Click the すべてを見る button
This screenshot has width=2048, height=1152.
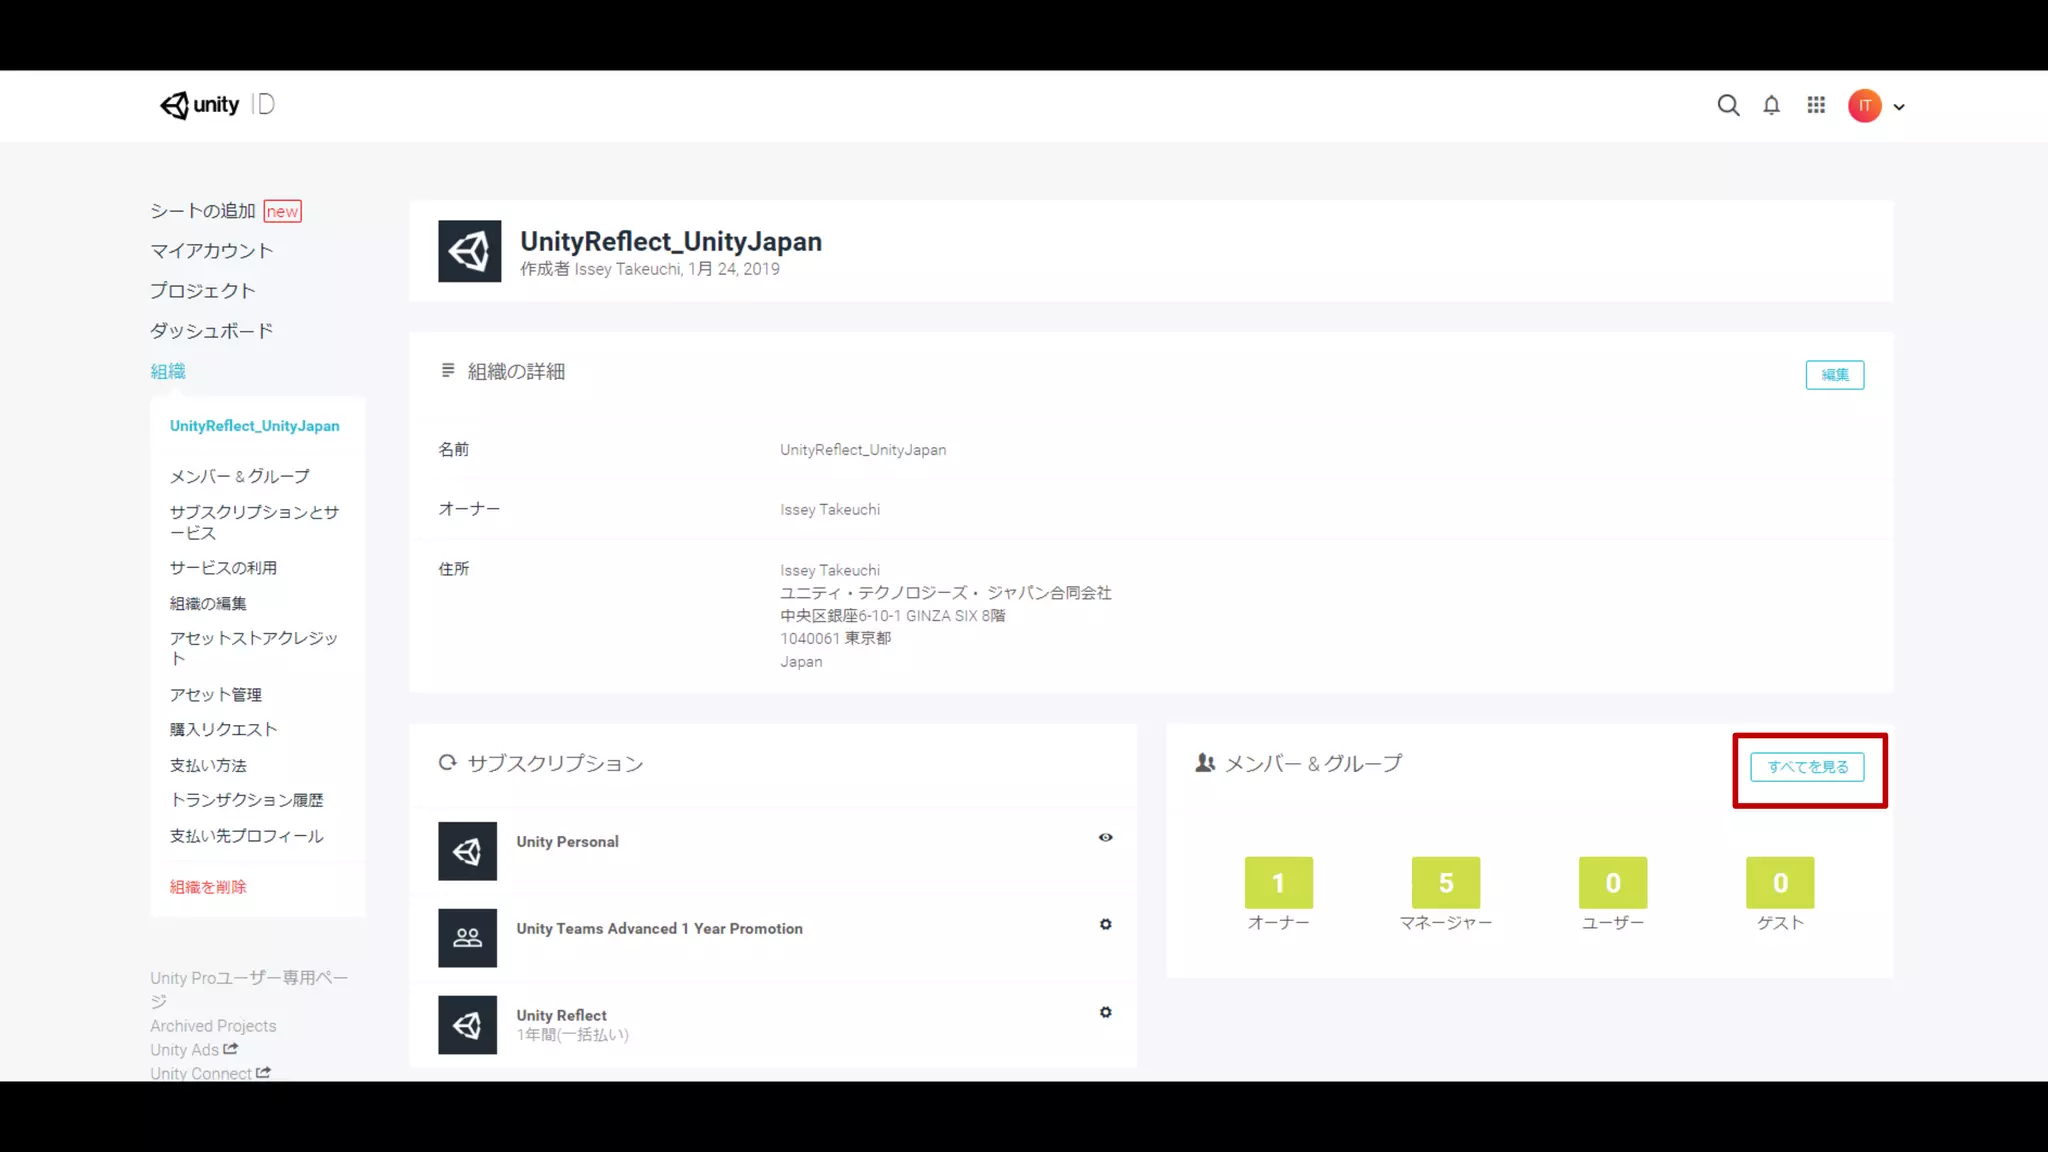1807,767
